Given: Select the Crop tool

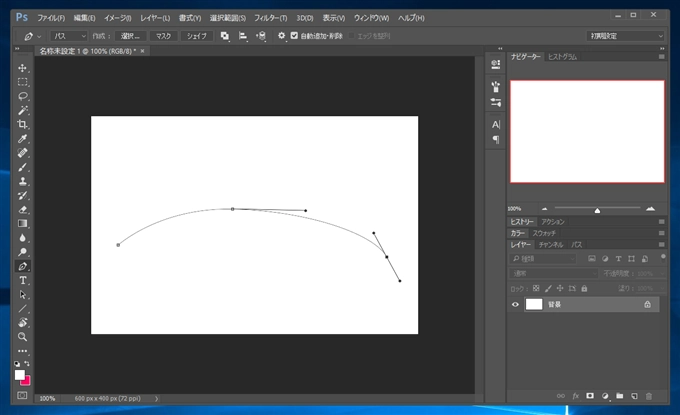Looking at the screenshot, I should pos(23,124).
